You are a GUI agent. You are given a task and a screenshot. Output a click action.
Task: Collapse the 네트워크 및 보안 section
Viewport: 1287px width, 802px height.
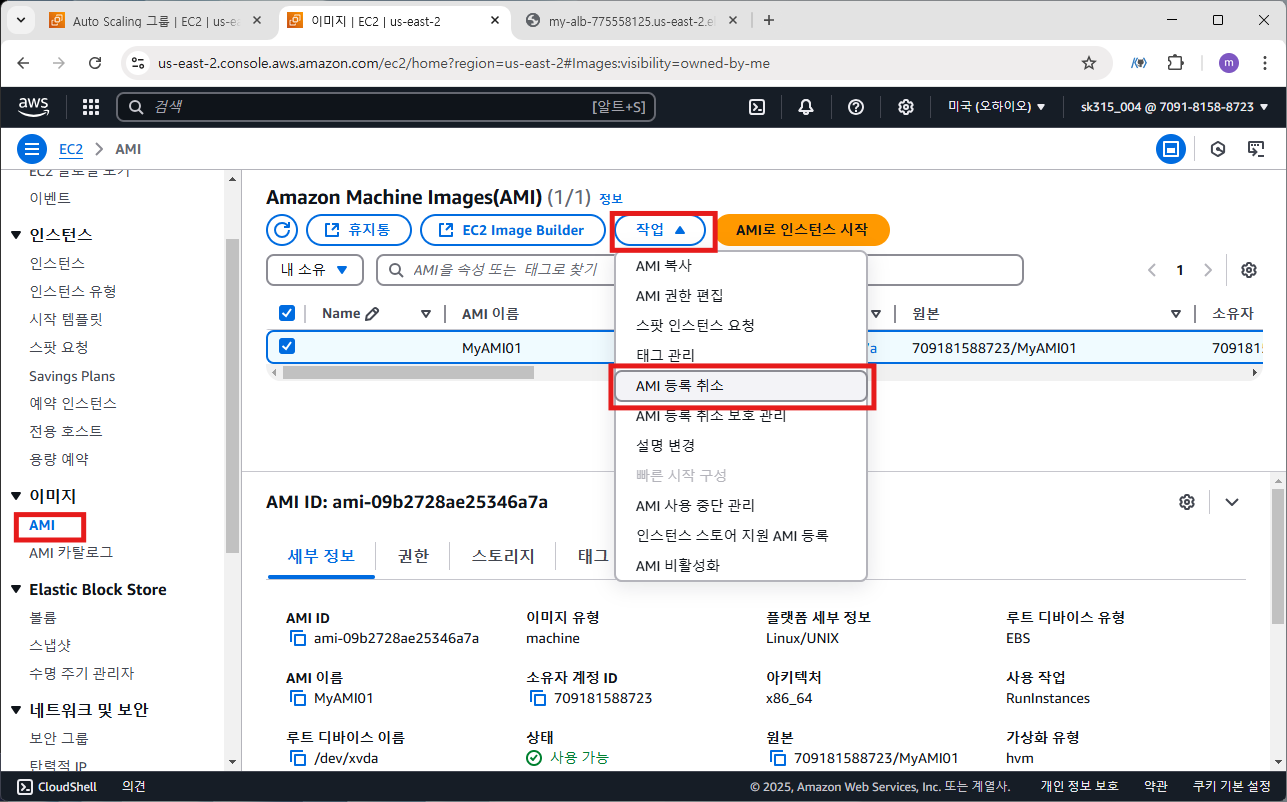(15, 711)
